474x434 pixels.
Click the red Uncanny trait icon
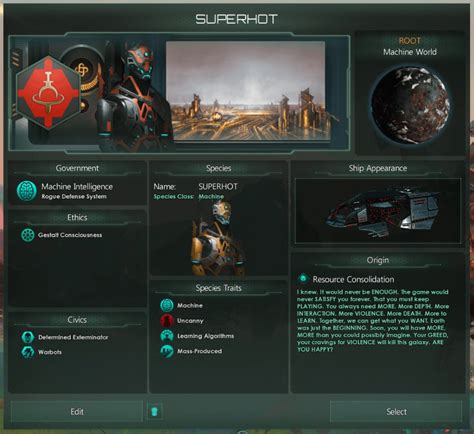pos(167,321)
